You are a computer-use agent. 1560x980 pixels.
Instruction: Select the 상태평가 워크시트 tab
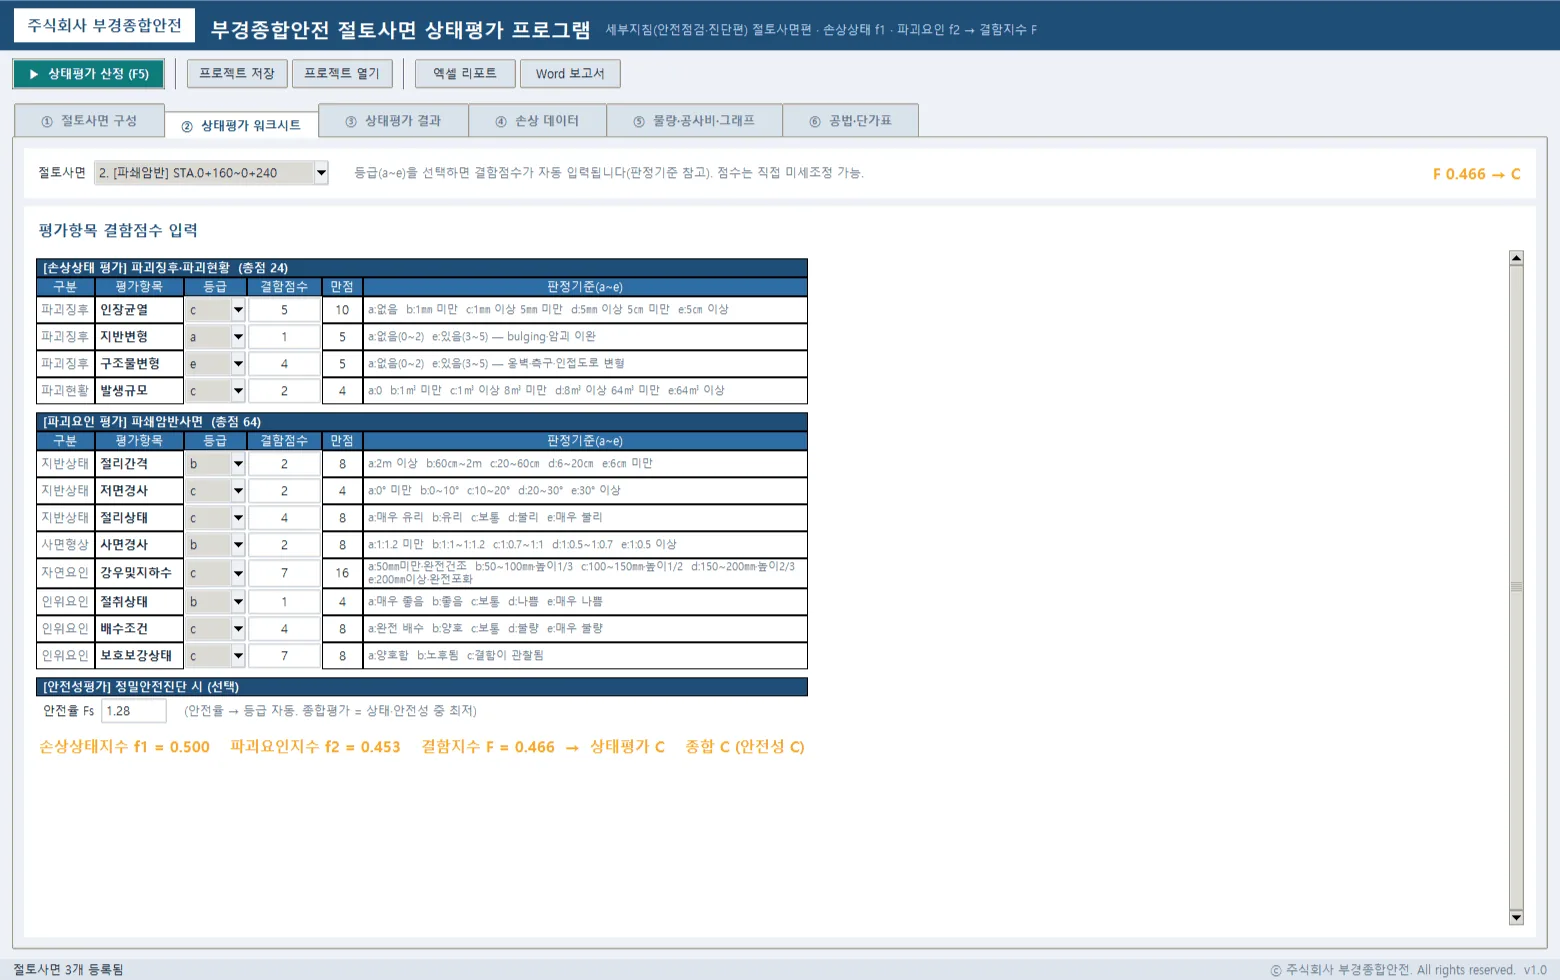(x=241, y=125)
